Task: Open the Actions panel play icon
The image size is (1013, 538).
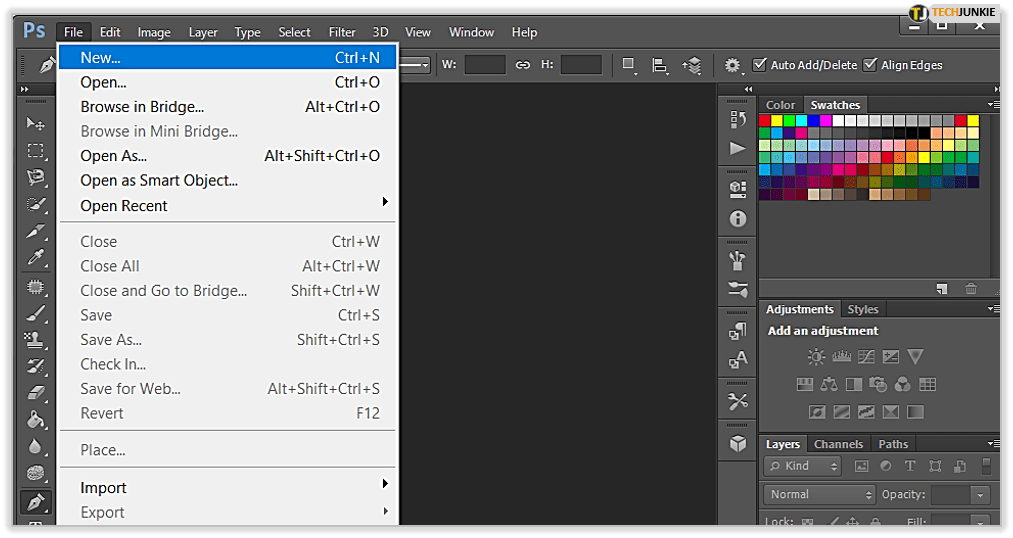Action: pos(738,148)
